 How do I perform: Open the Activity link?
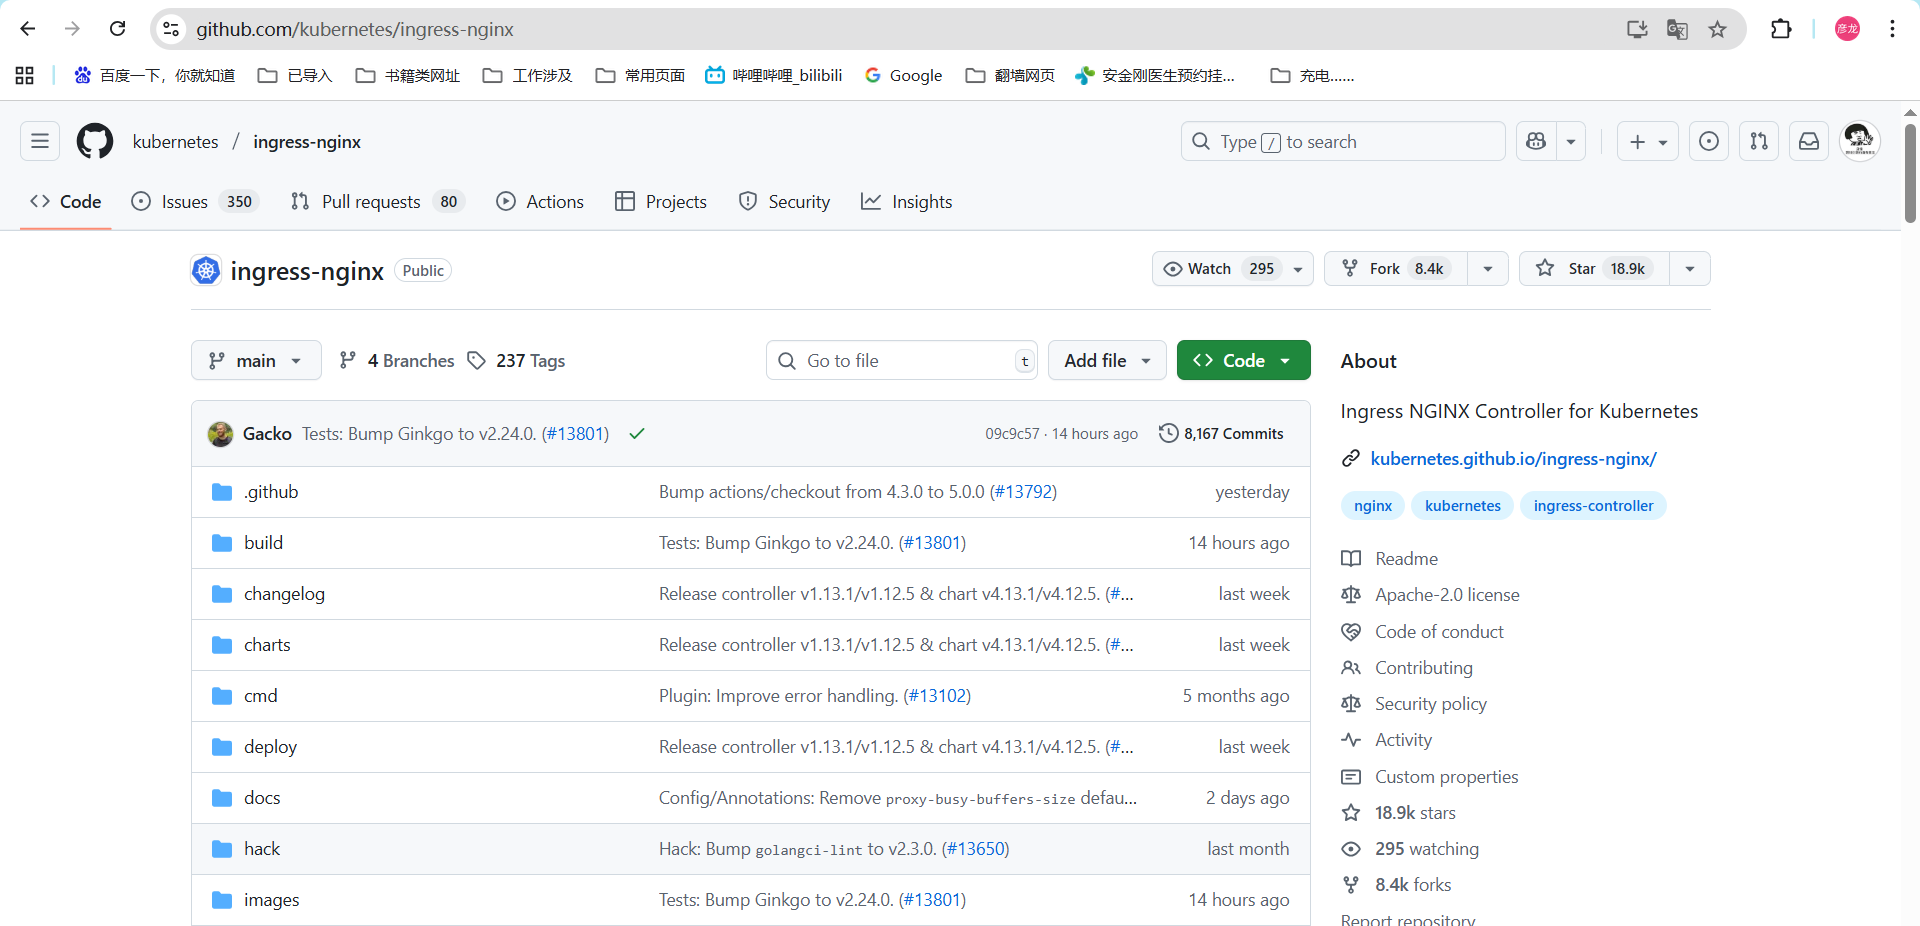[1387, 740]
